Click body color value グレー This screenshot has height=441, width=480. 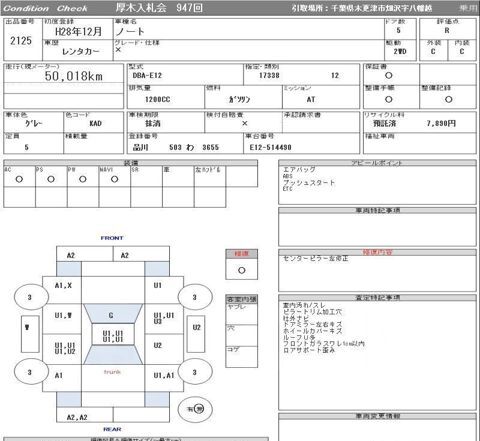34,124
